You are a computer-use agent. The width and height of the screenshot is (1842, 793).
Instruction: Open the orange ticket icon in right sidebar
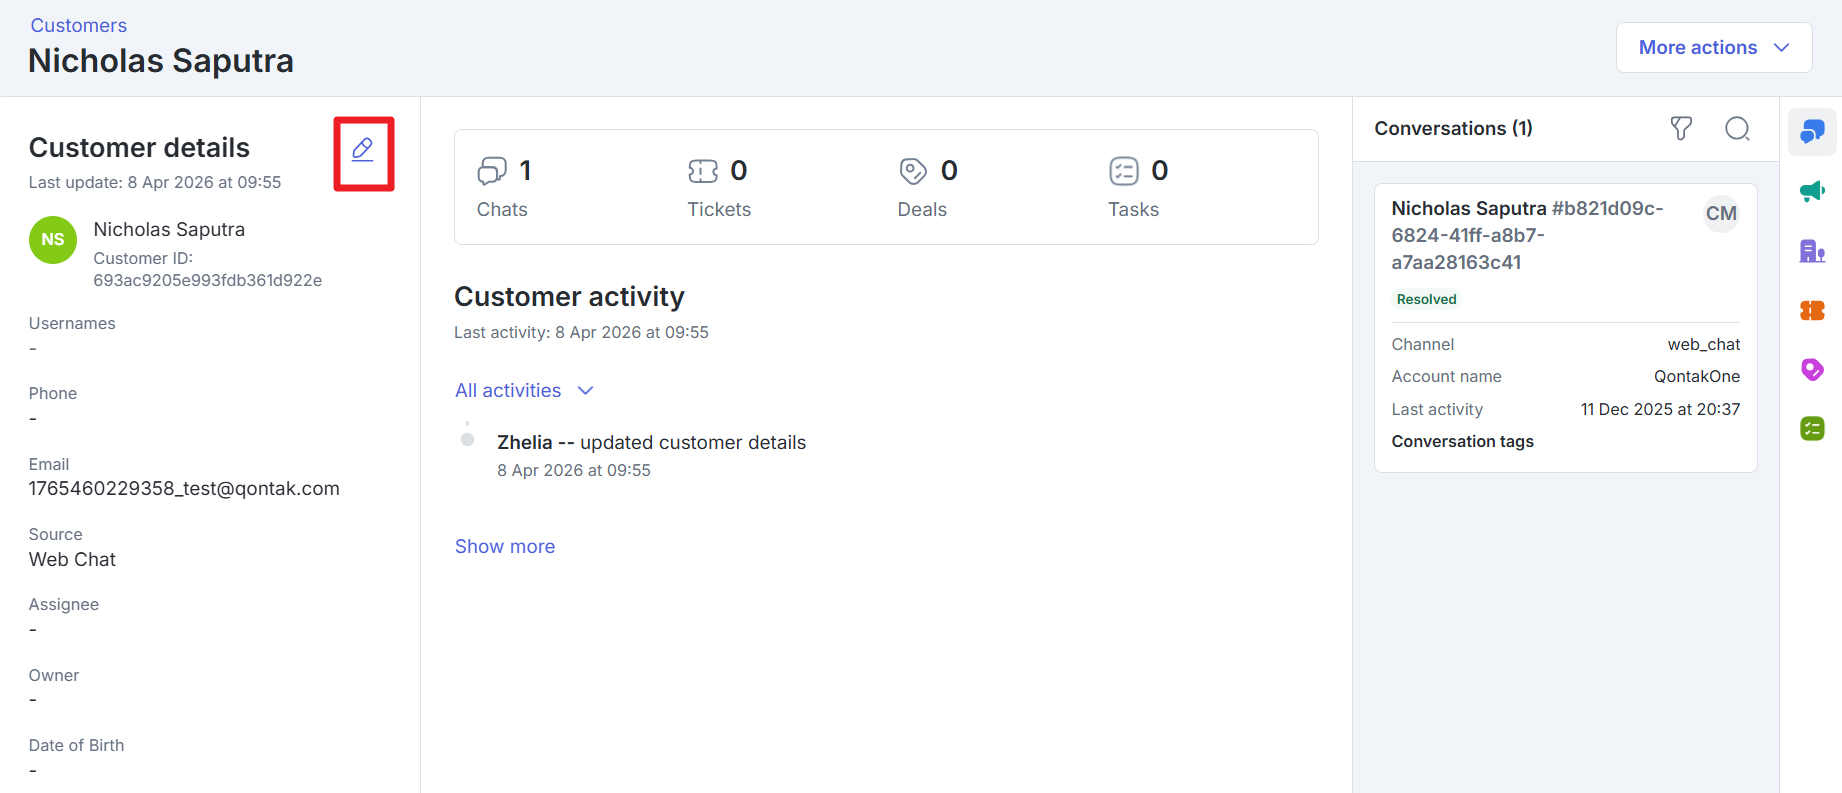(1812, 311)
